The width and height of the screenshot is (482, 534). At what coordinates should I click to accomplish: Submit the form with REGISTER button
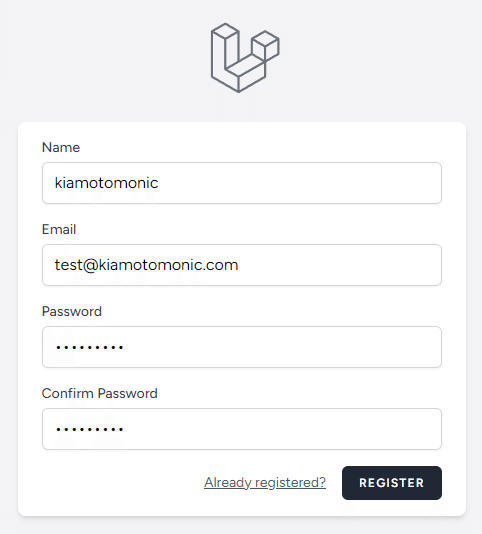pos(392,483)
